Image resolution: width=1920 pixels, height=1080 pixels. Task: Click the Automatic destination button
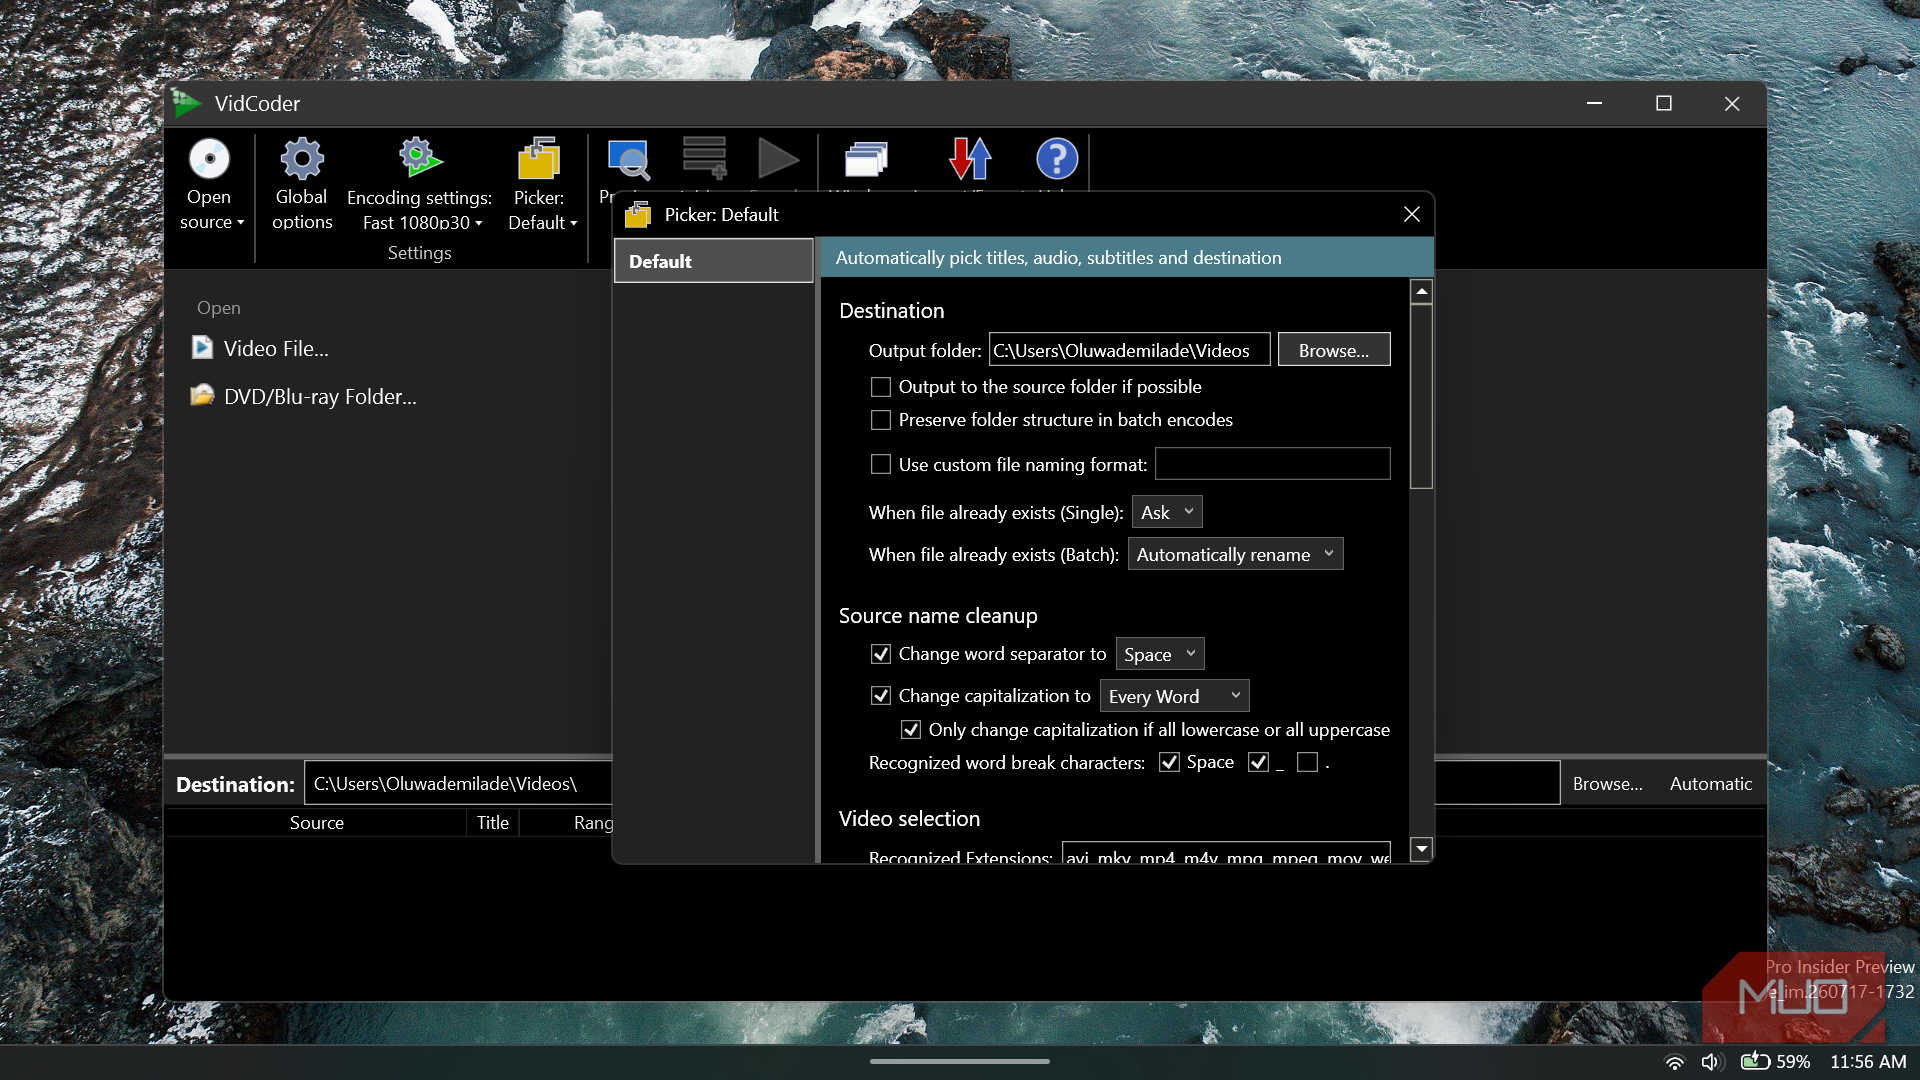coord(1710,784)
